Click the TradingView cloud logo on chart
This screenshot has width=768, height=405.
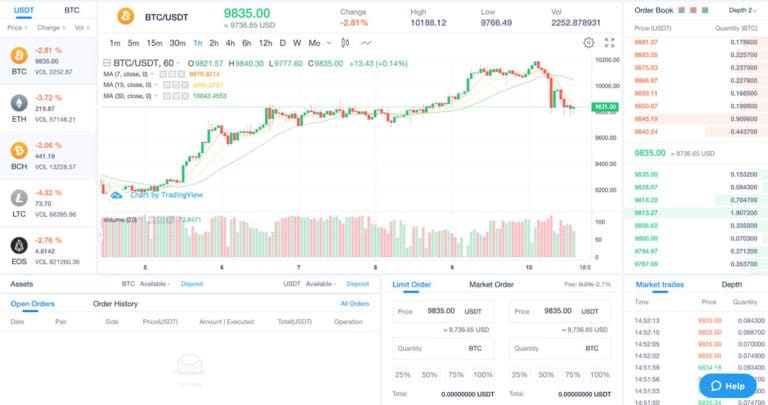click(x=117, y=195)
